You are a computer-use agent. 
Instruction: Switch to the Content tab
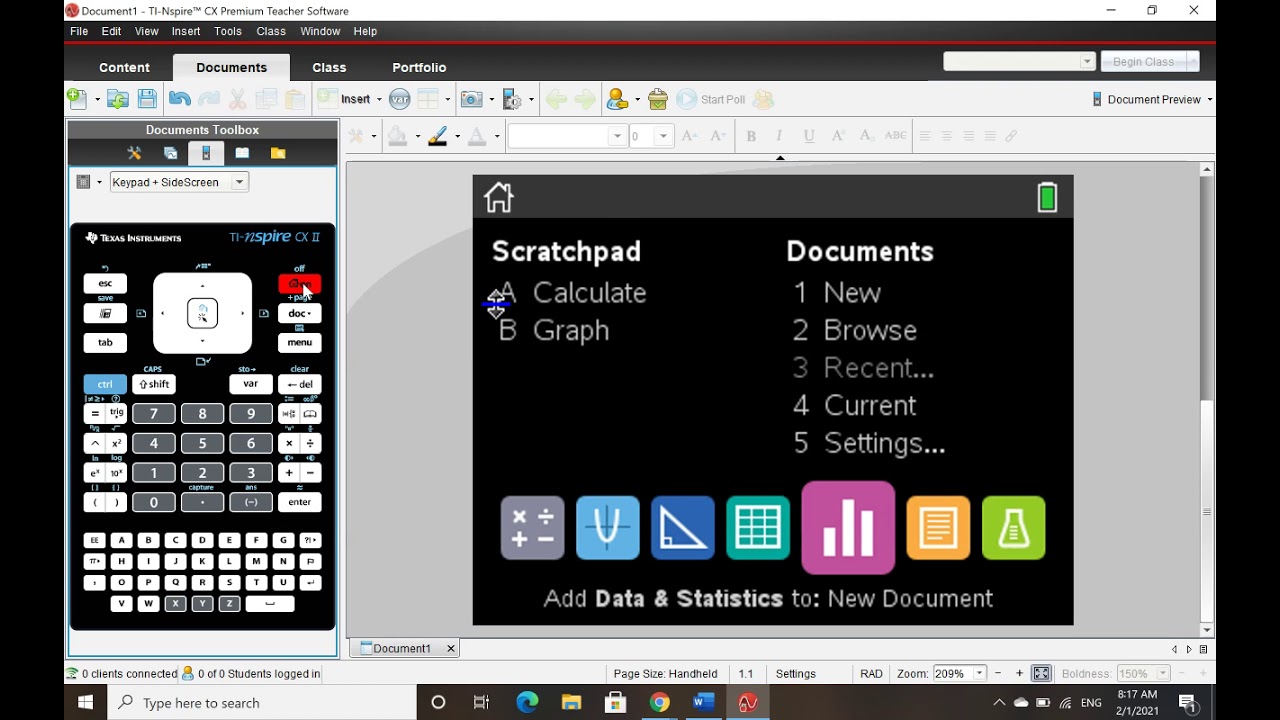[124, 67]
